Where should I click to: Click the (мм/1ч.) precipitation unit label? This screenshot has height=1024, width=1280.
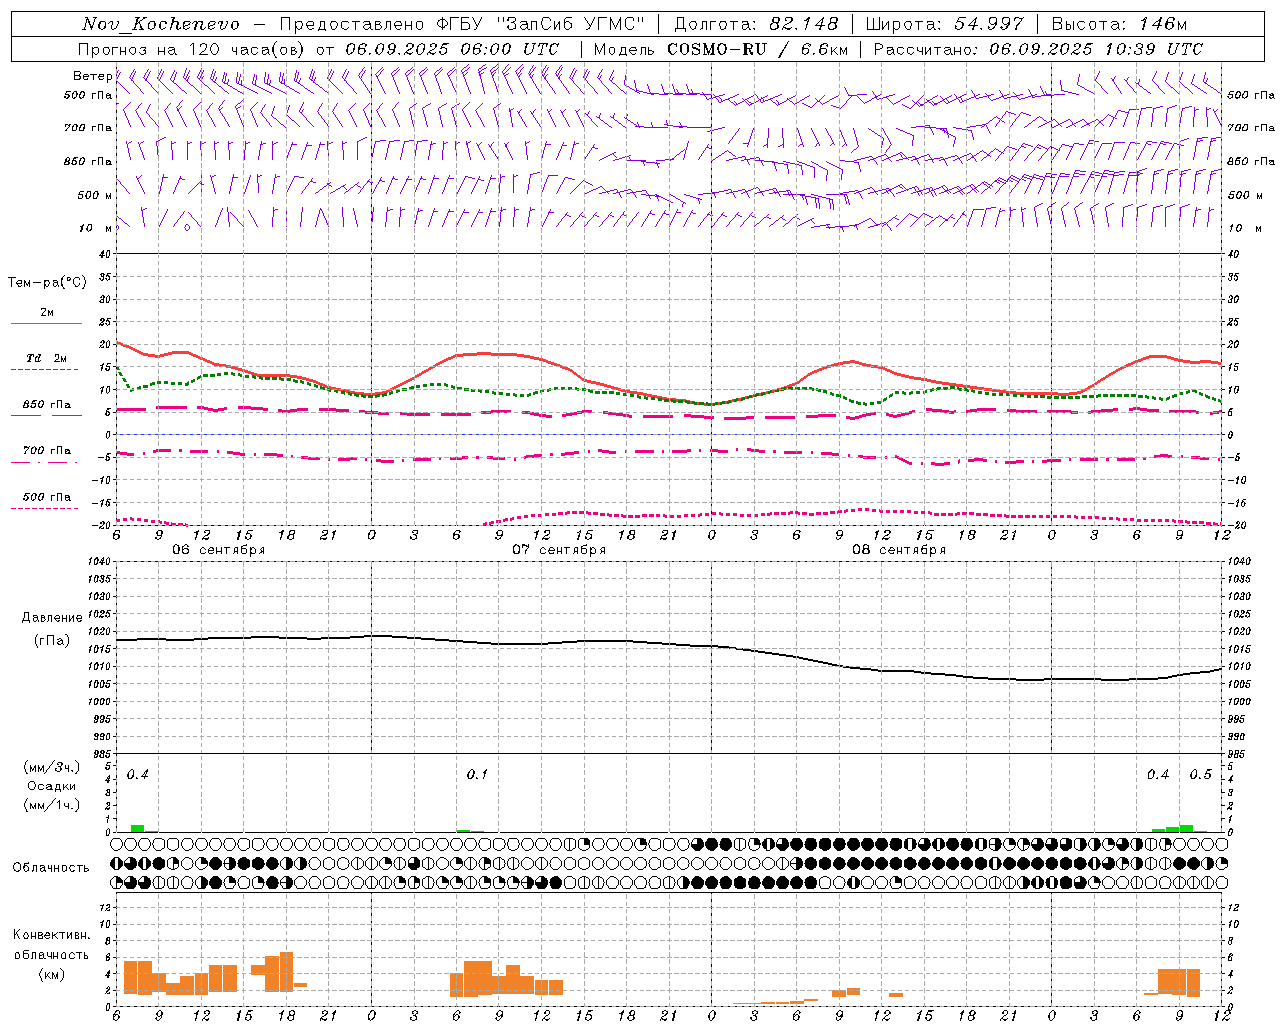click(x=52, y=805)
